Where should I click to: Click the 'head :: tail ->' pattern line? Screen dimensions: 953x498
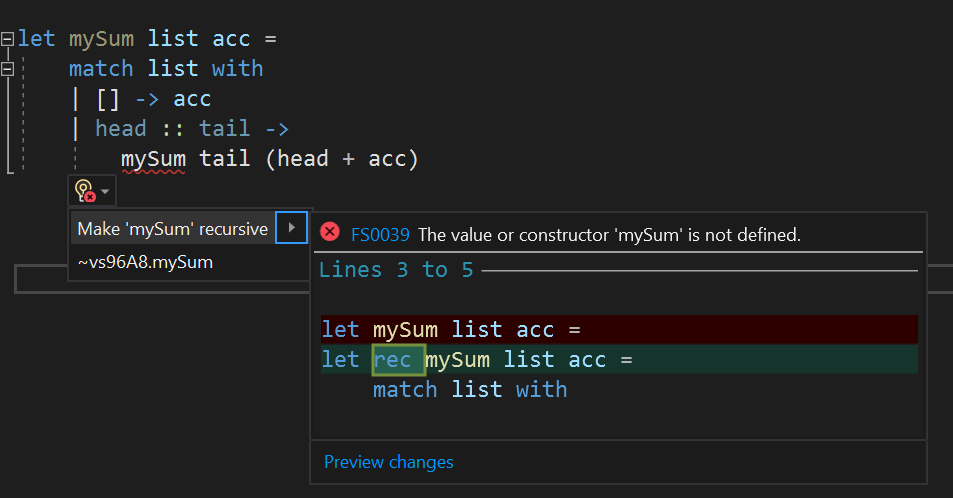pyautogui.click(x=181, y=129)
